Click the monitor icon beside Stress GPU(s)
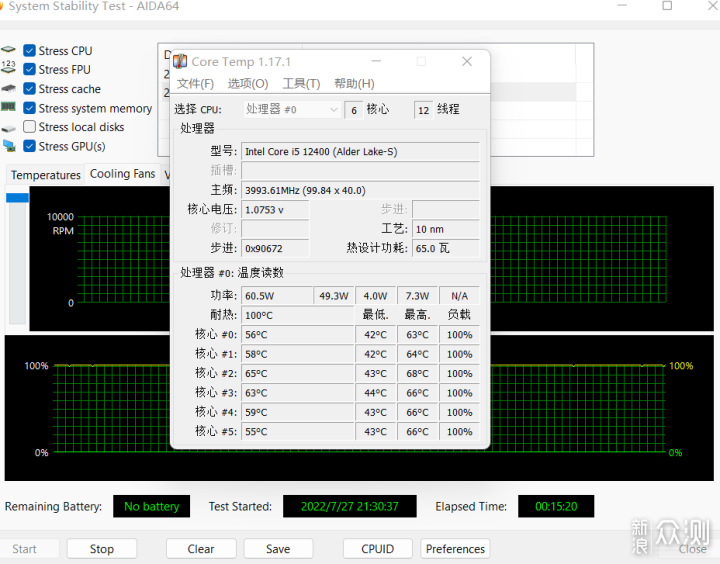Image resolution: width=720 pixels, height=564 pixels. coord(9,146)
